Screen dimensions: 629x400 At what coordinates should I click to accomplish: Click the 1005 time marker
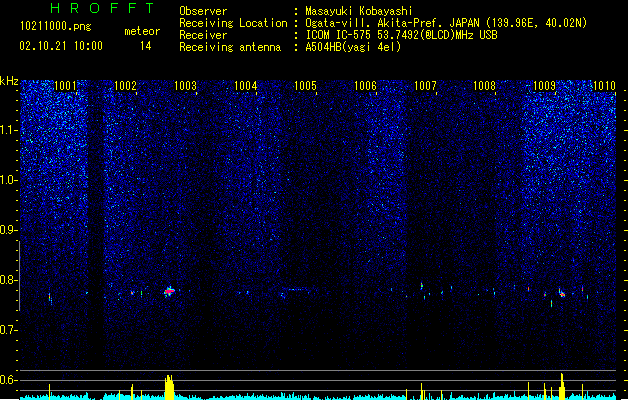pos(305,86)
